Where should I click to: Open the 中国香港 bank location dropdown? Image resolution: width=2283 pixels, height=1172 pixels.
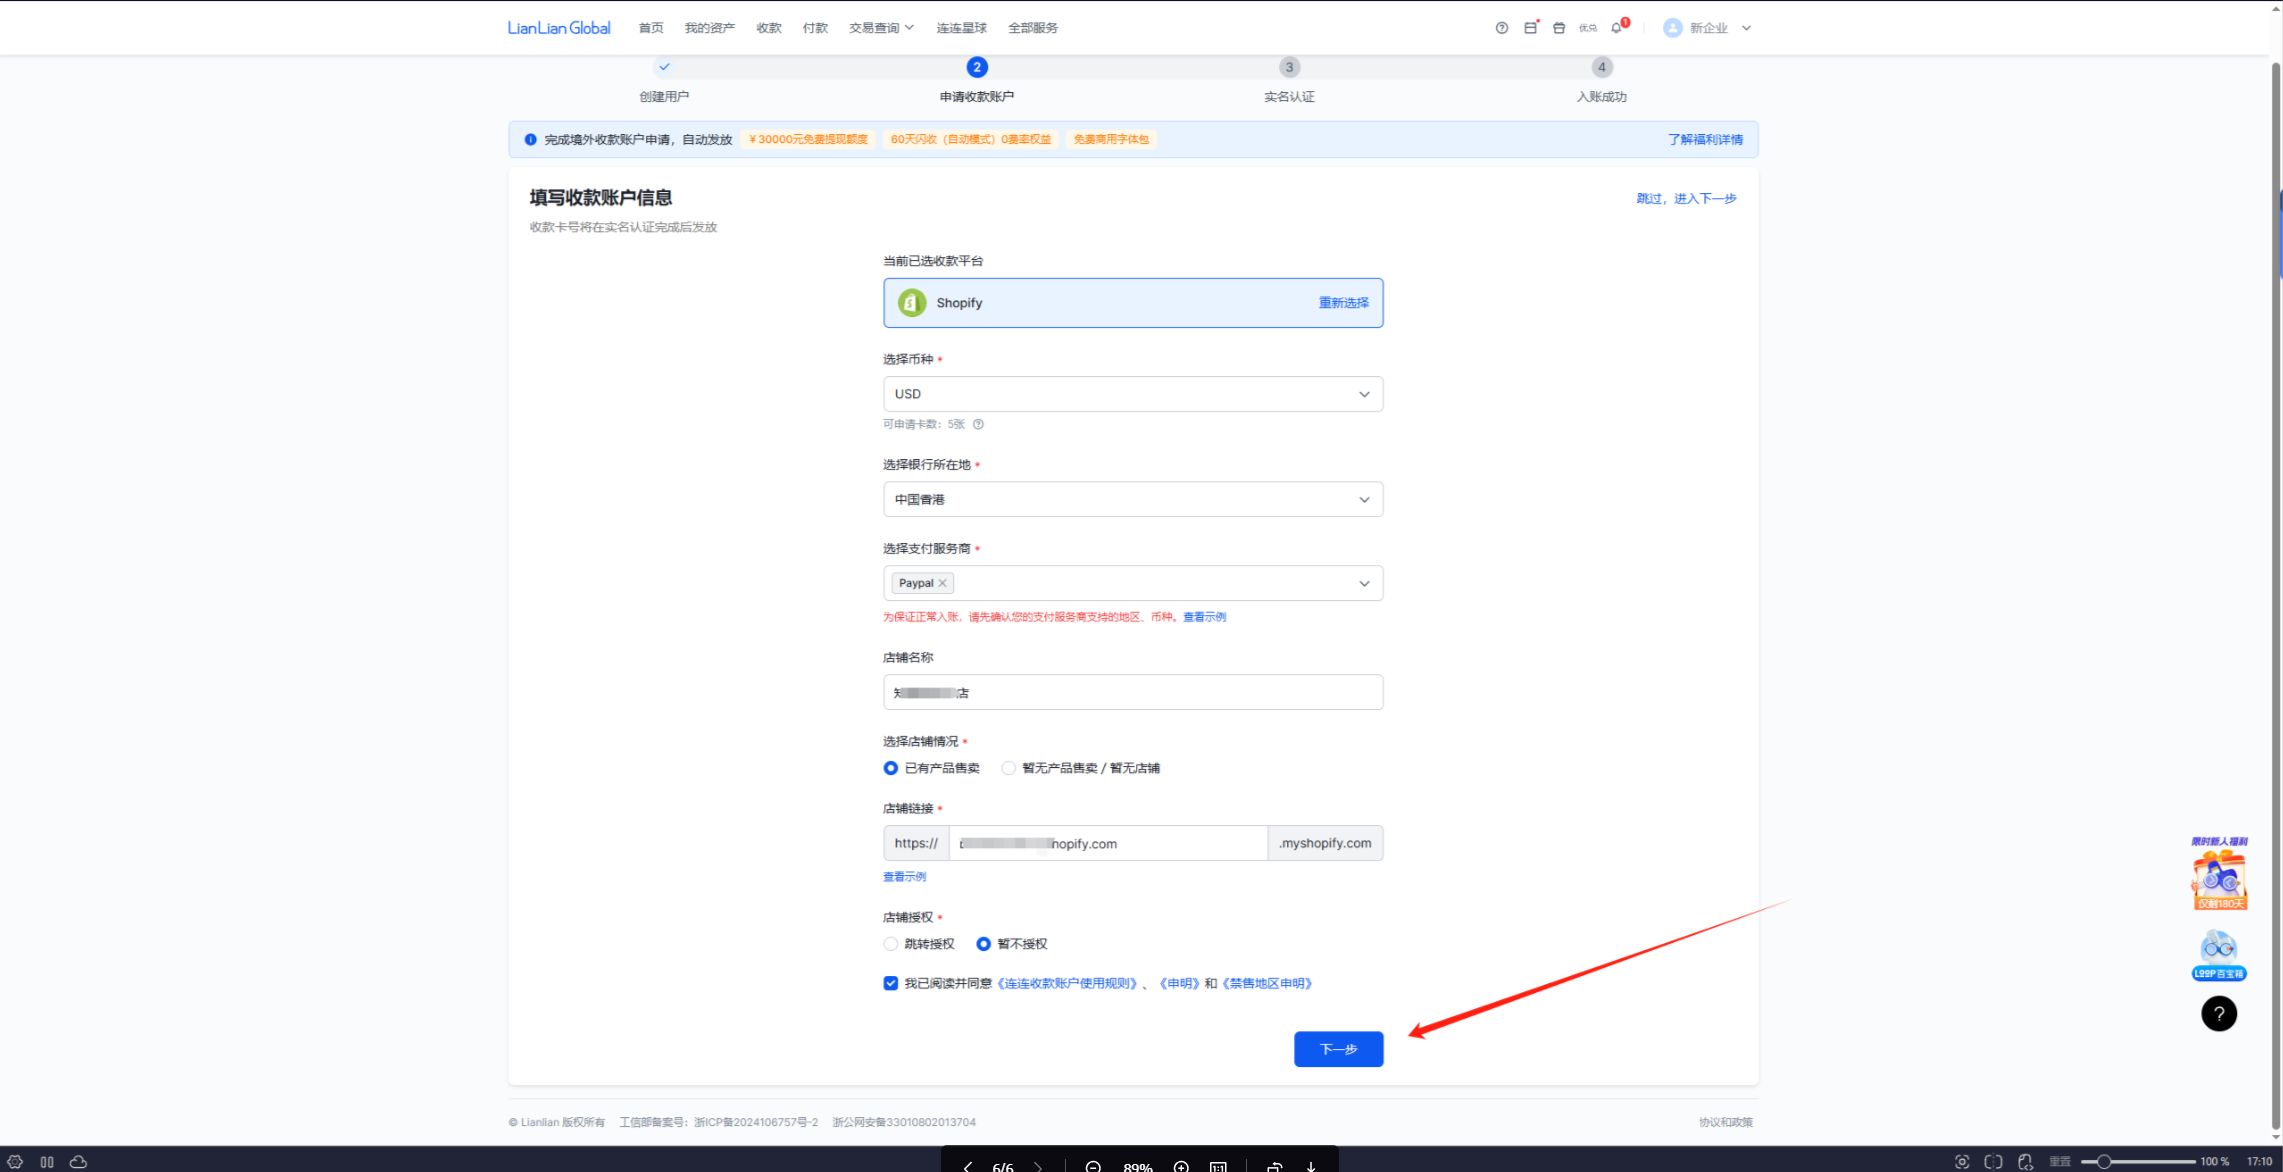coord(1133,499)
